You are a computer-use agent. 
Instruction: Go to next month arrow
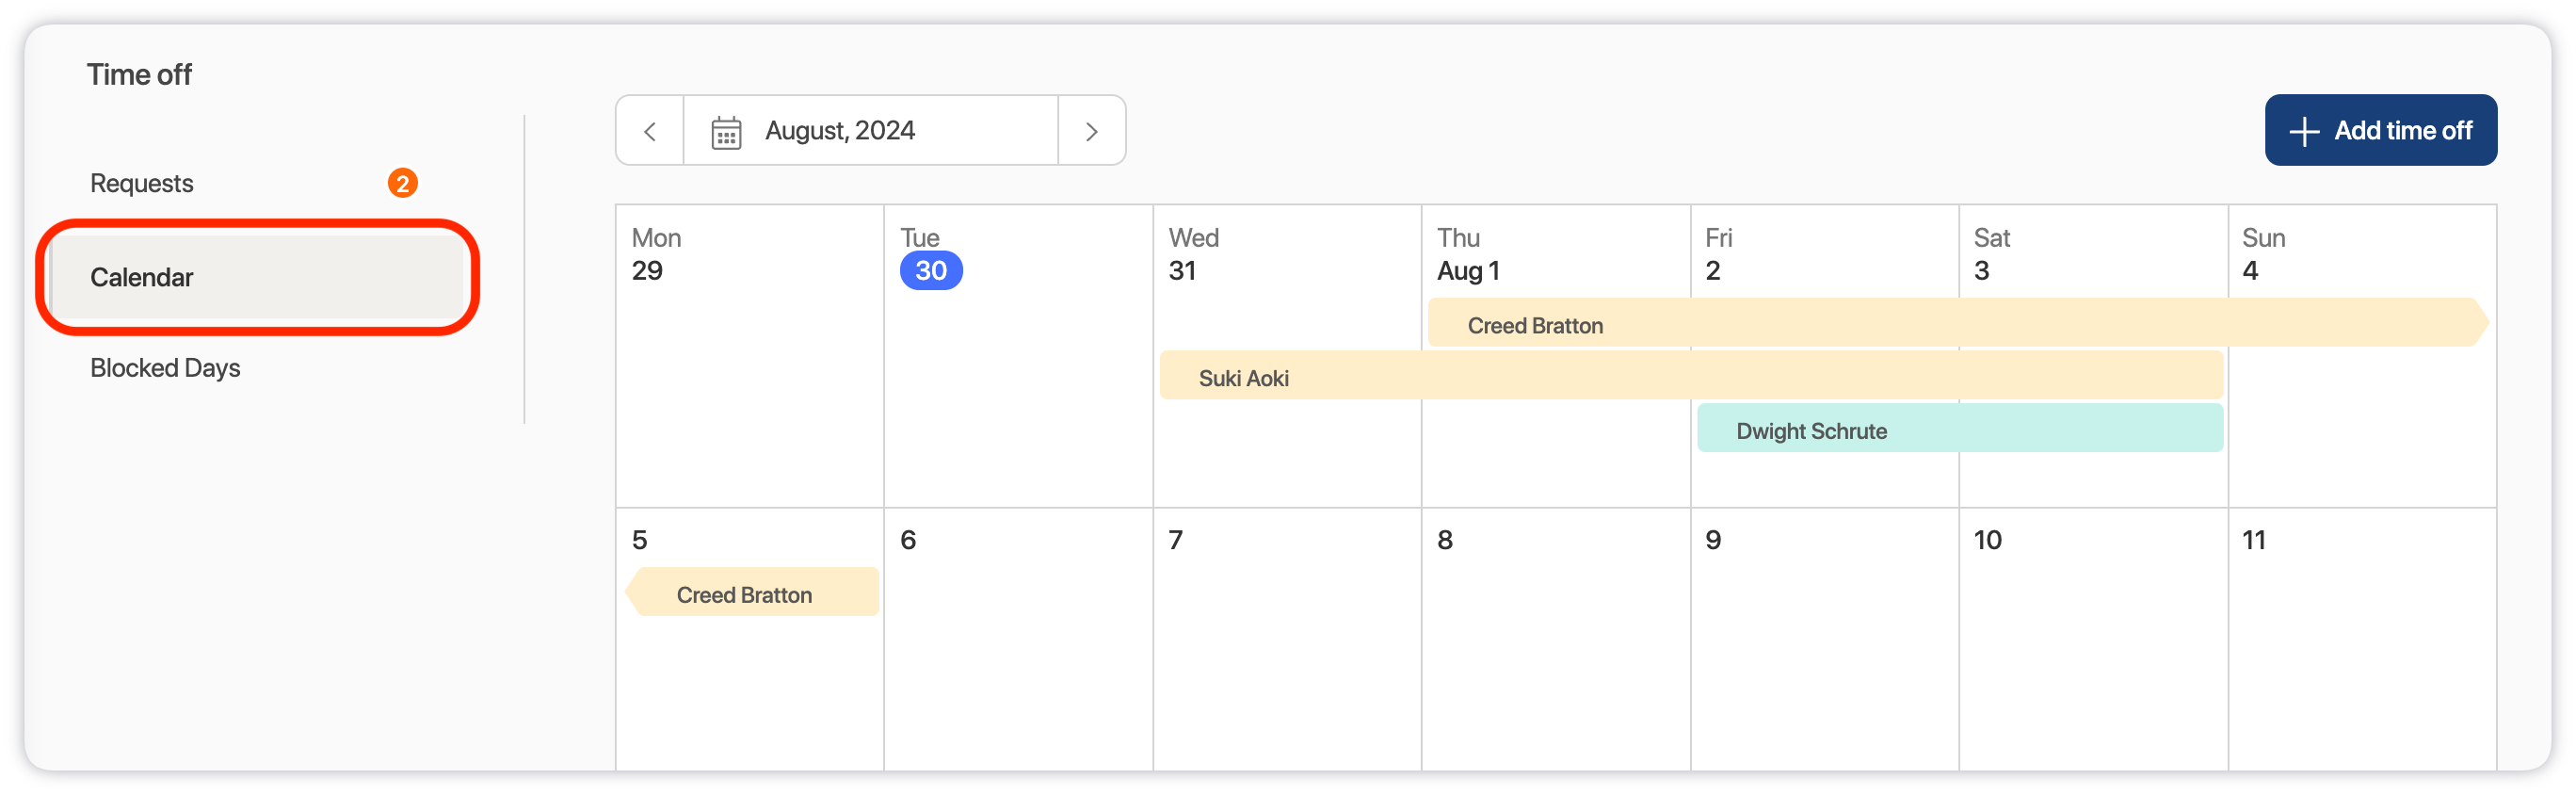(x=1091, y=131)
